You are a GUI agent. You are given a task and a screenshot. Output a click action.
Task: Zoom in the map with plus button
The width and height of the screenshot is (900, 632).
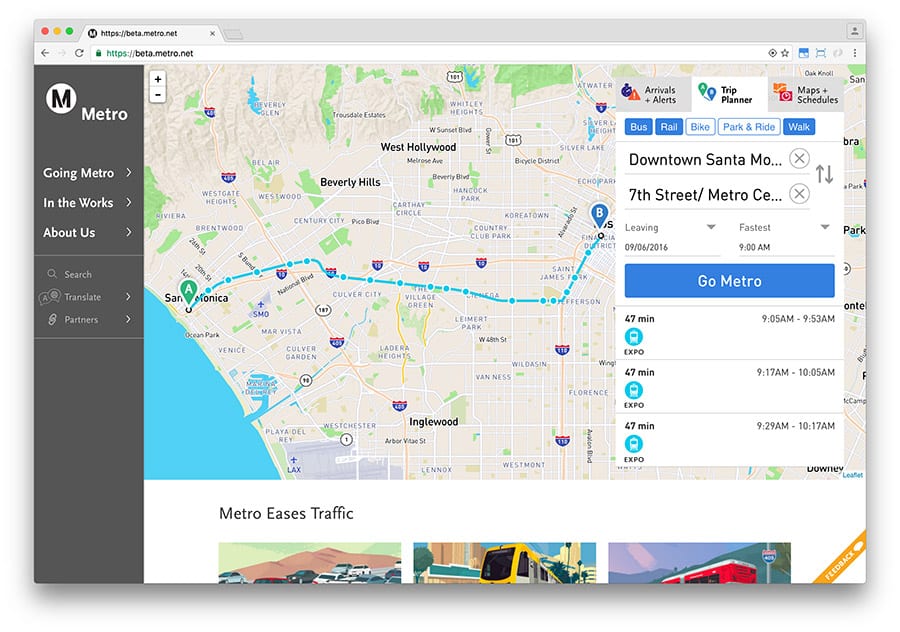click(158, 79)
